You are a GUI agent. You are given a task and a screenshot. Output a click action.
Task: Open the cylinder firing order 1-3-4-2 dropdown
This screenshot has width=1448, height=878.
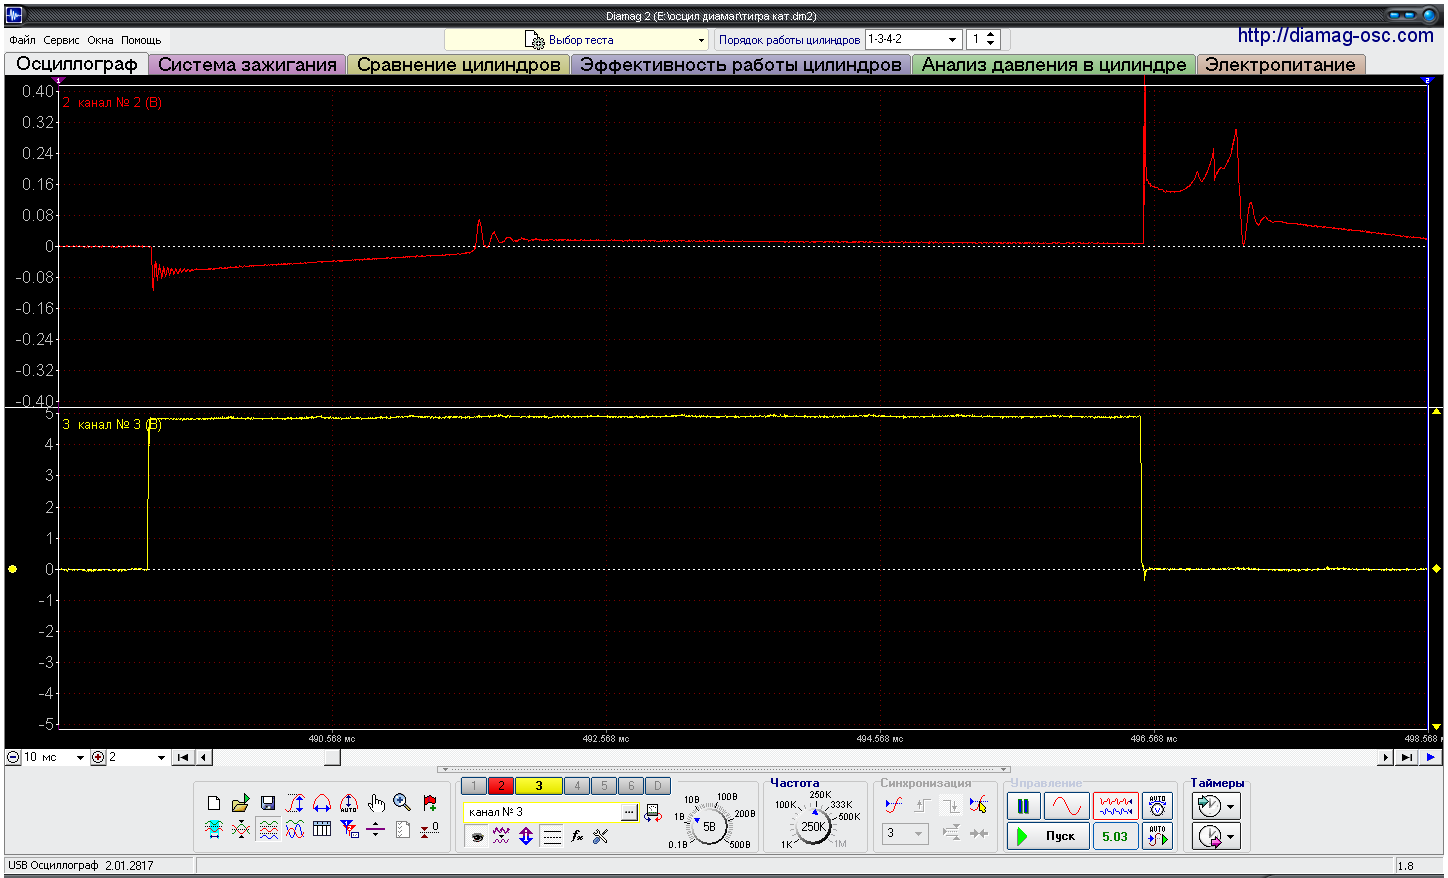(x=913, y=39)
